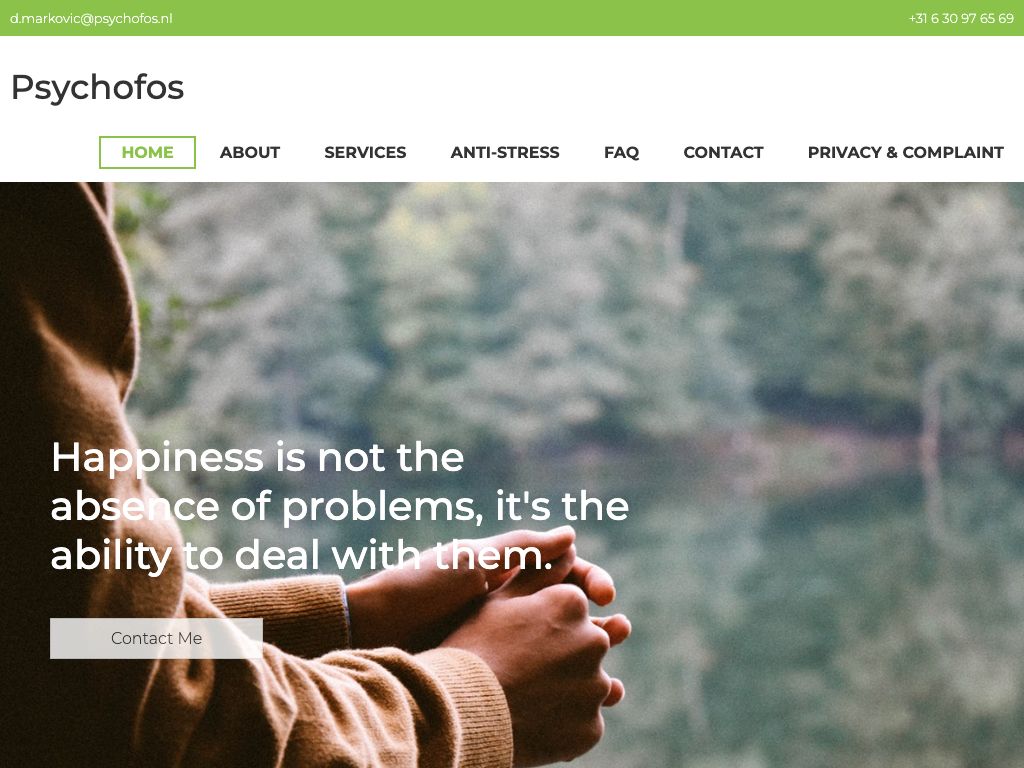Click the green top contact bar
The height and width of the screenshot is (768, 1024).
click(x=512, y=18)
